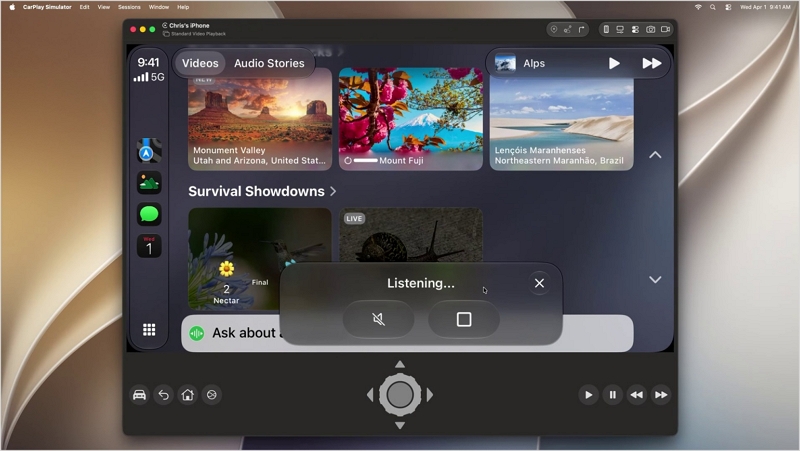
Task: Click the play hardware button at bottom right
Action: point(588,395)
